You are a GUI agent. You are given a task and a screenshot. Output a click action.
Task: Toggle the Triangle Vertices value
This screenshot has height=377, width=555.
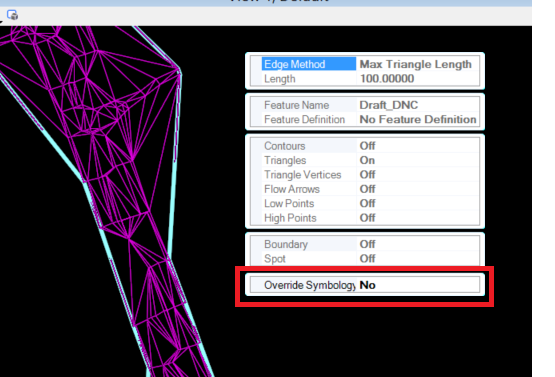(418, 175)
